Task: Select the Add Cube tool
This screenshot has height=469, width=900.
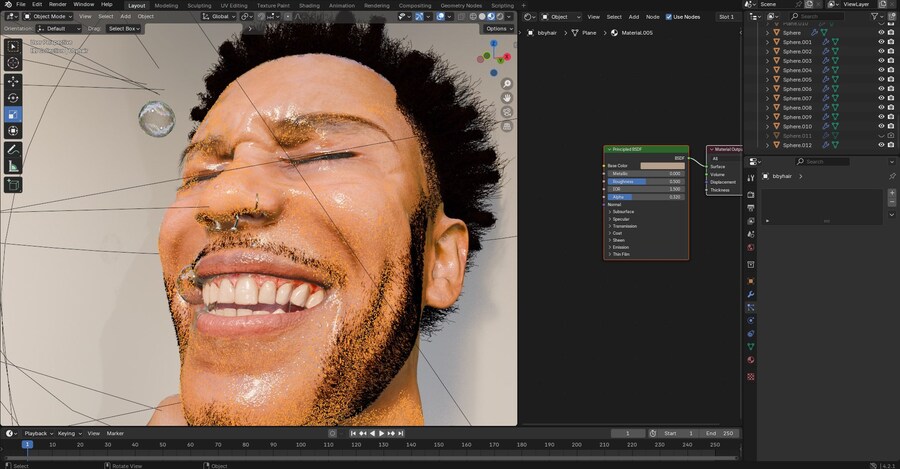Action: point(13,185)
